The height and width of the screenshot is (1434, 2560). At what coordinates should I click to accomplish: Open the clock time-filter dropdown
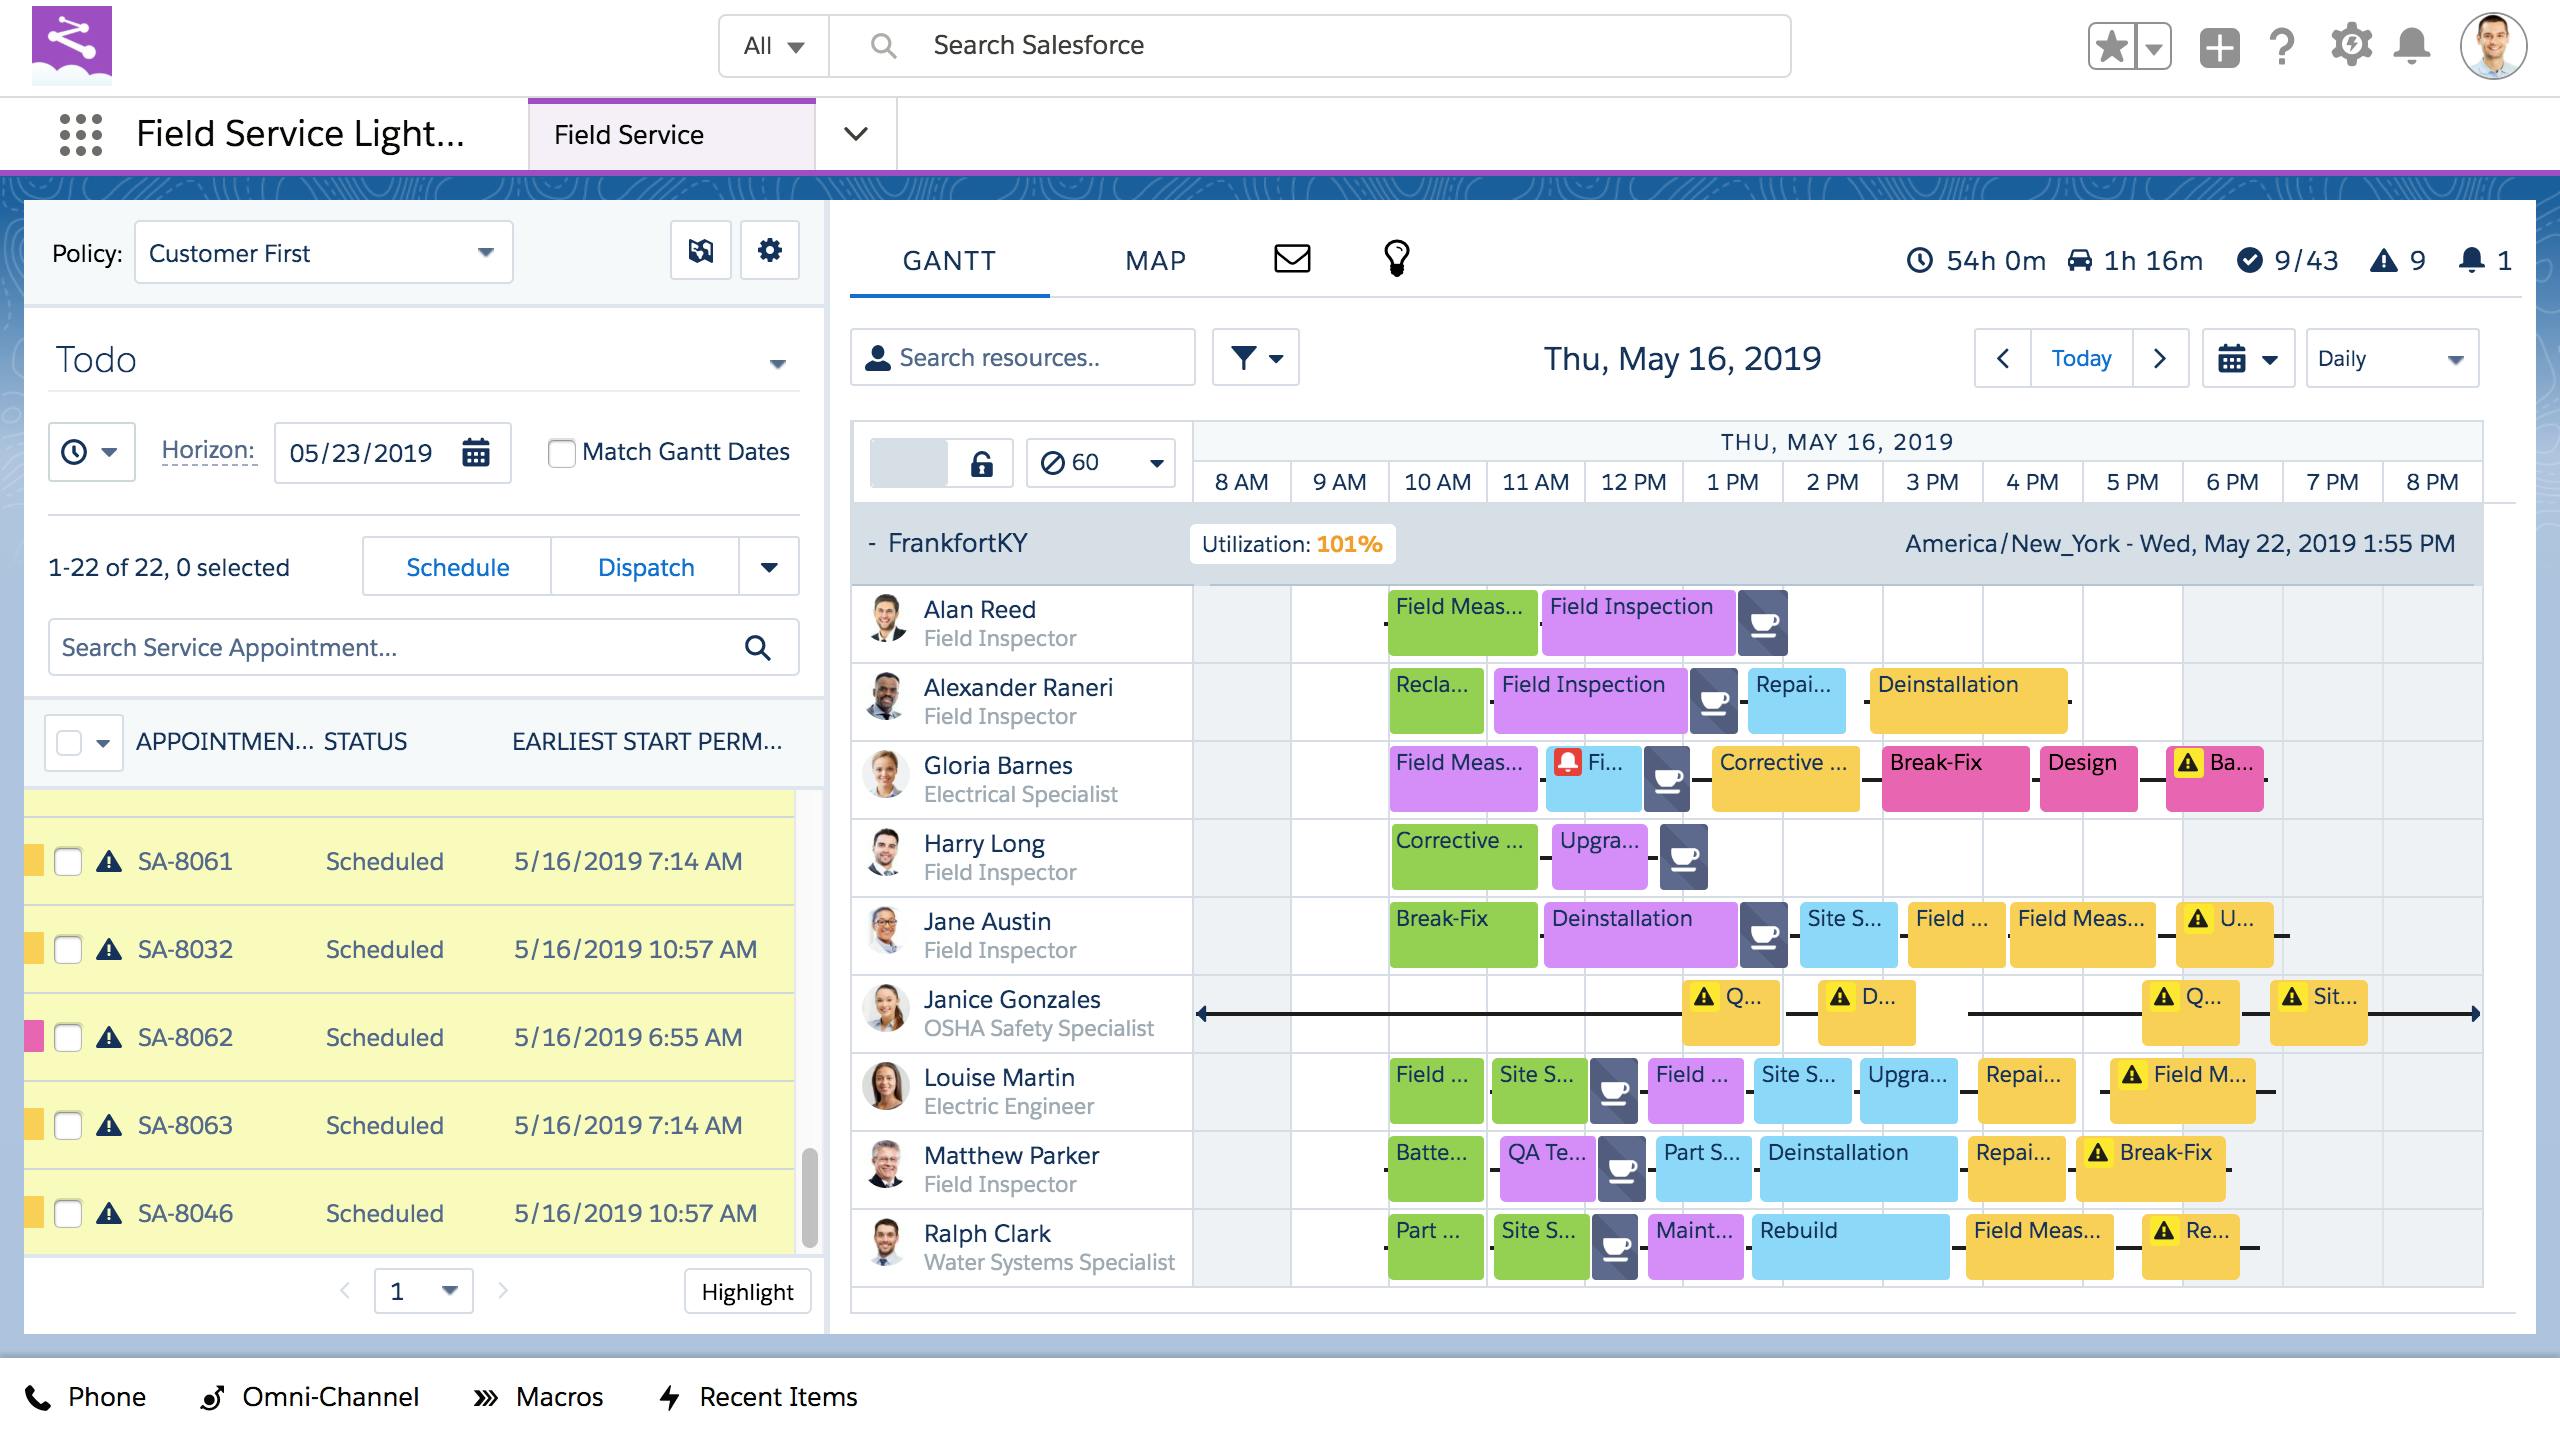(x=91, y=452)
